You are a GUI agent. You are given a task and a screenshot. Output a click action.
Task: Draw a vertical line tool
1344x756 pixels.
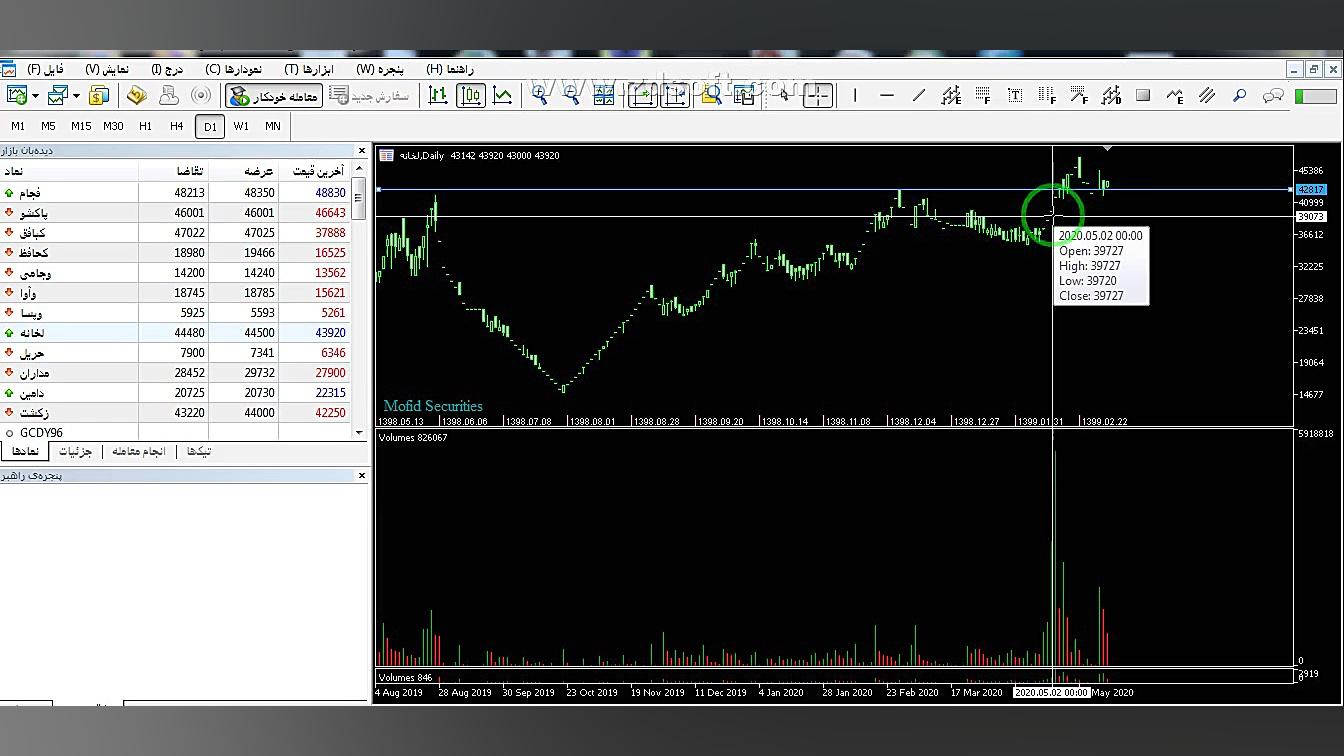click(x=855, y=95)
